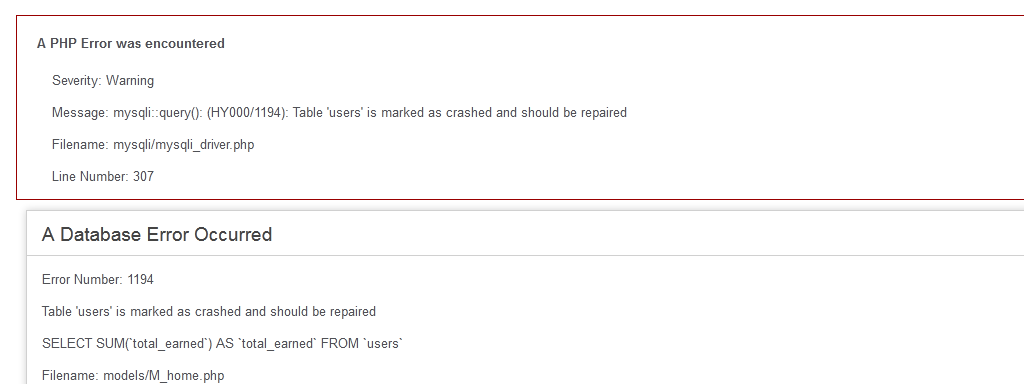The width and height of the screenshot is (1024, 384).
Task: Click the 'Error Number: 1194' line
Action: [x=98, y=280]
